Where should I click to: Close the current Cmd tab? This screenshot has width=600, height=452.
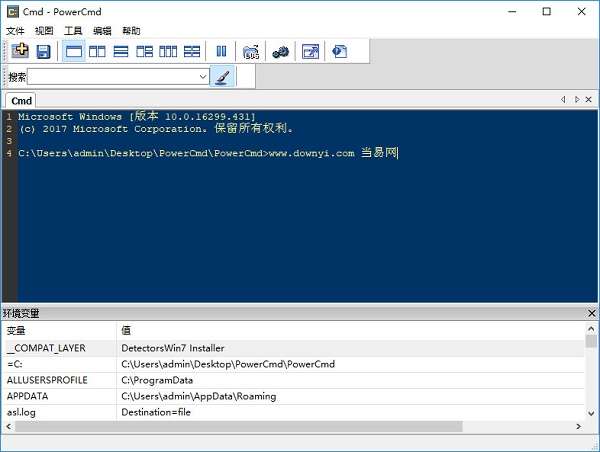click(589, 100)
